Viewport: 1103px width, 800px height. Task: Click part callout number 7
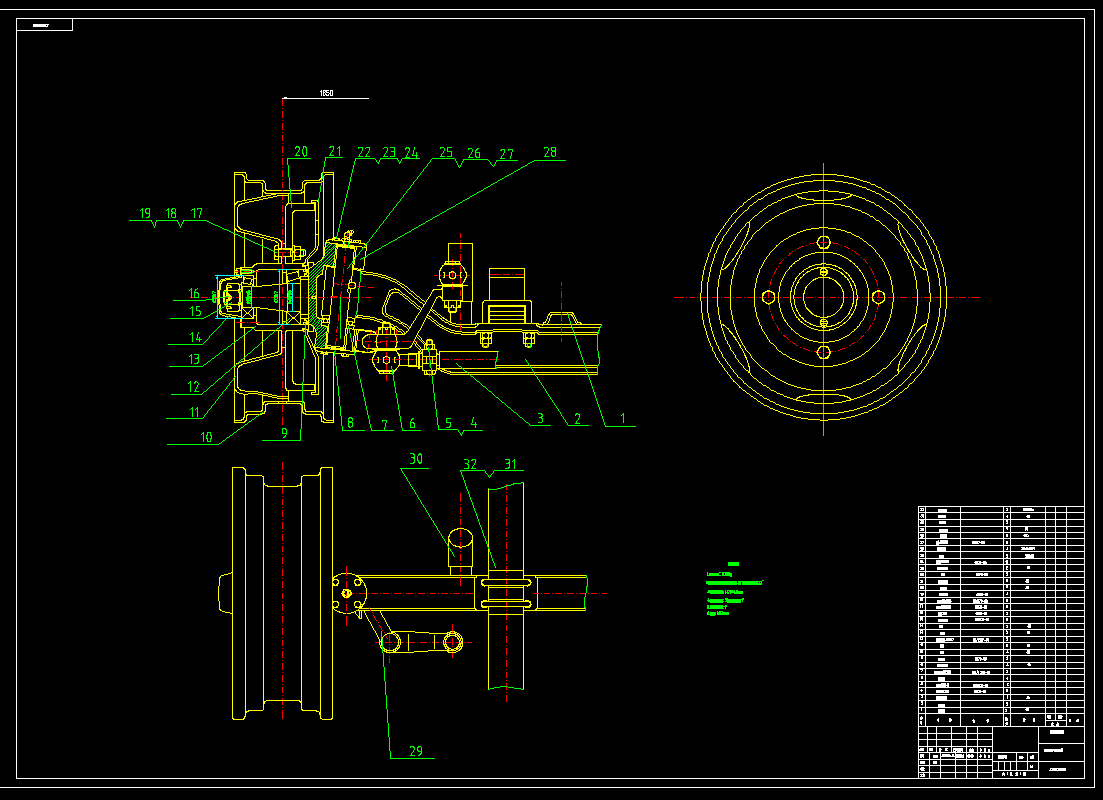(x=385, y=424)
